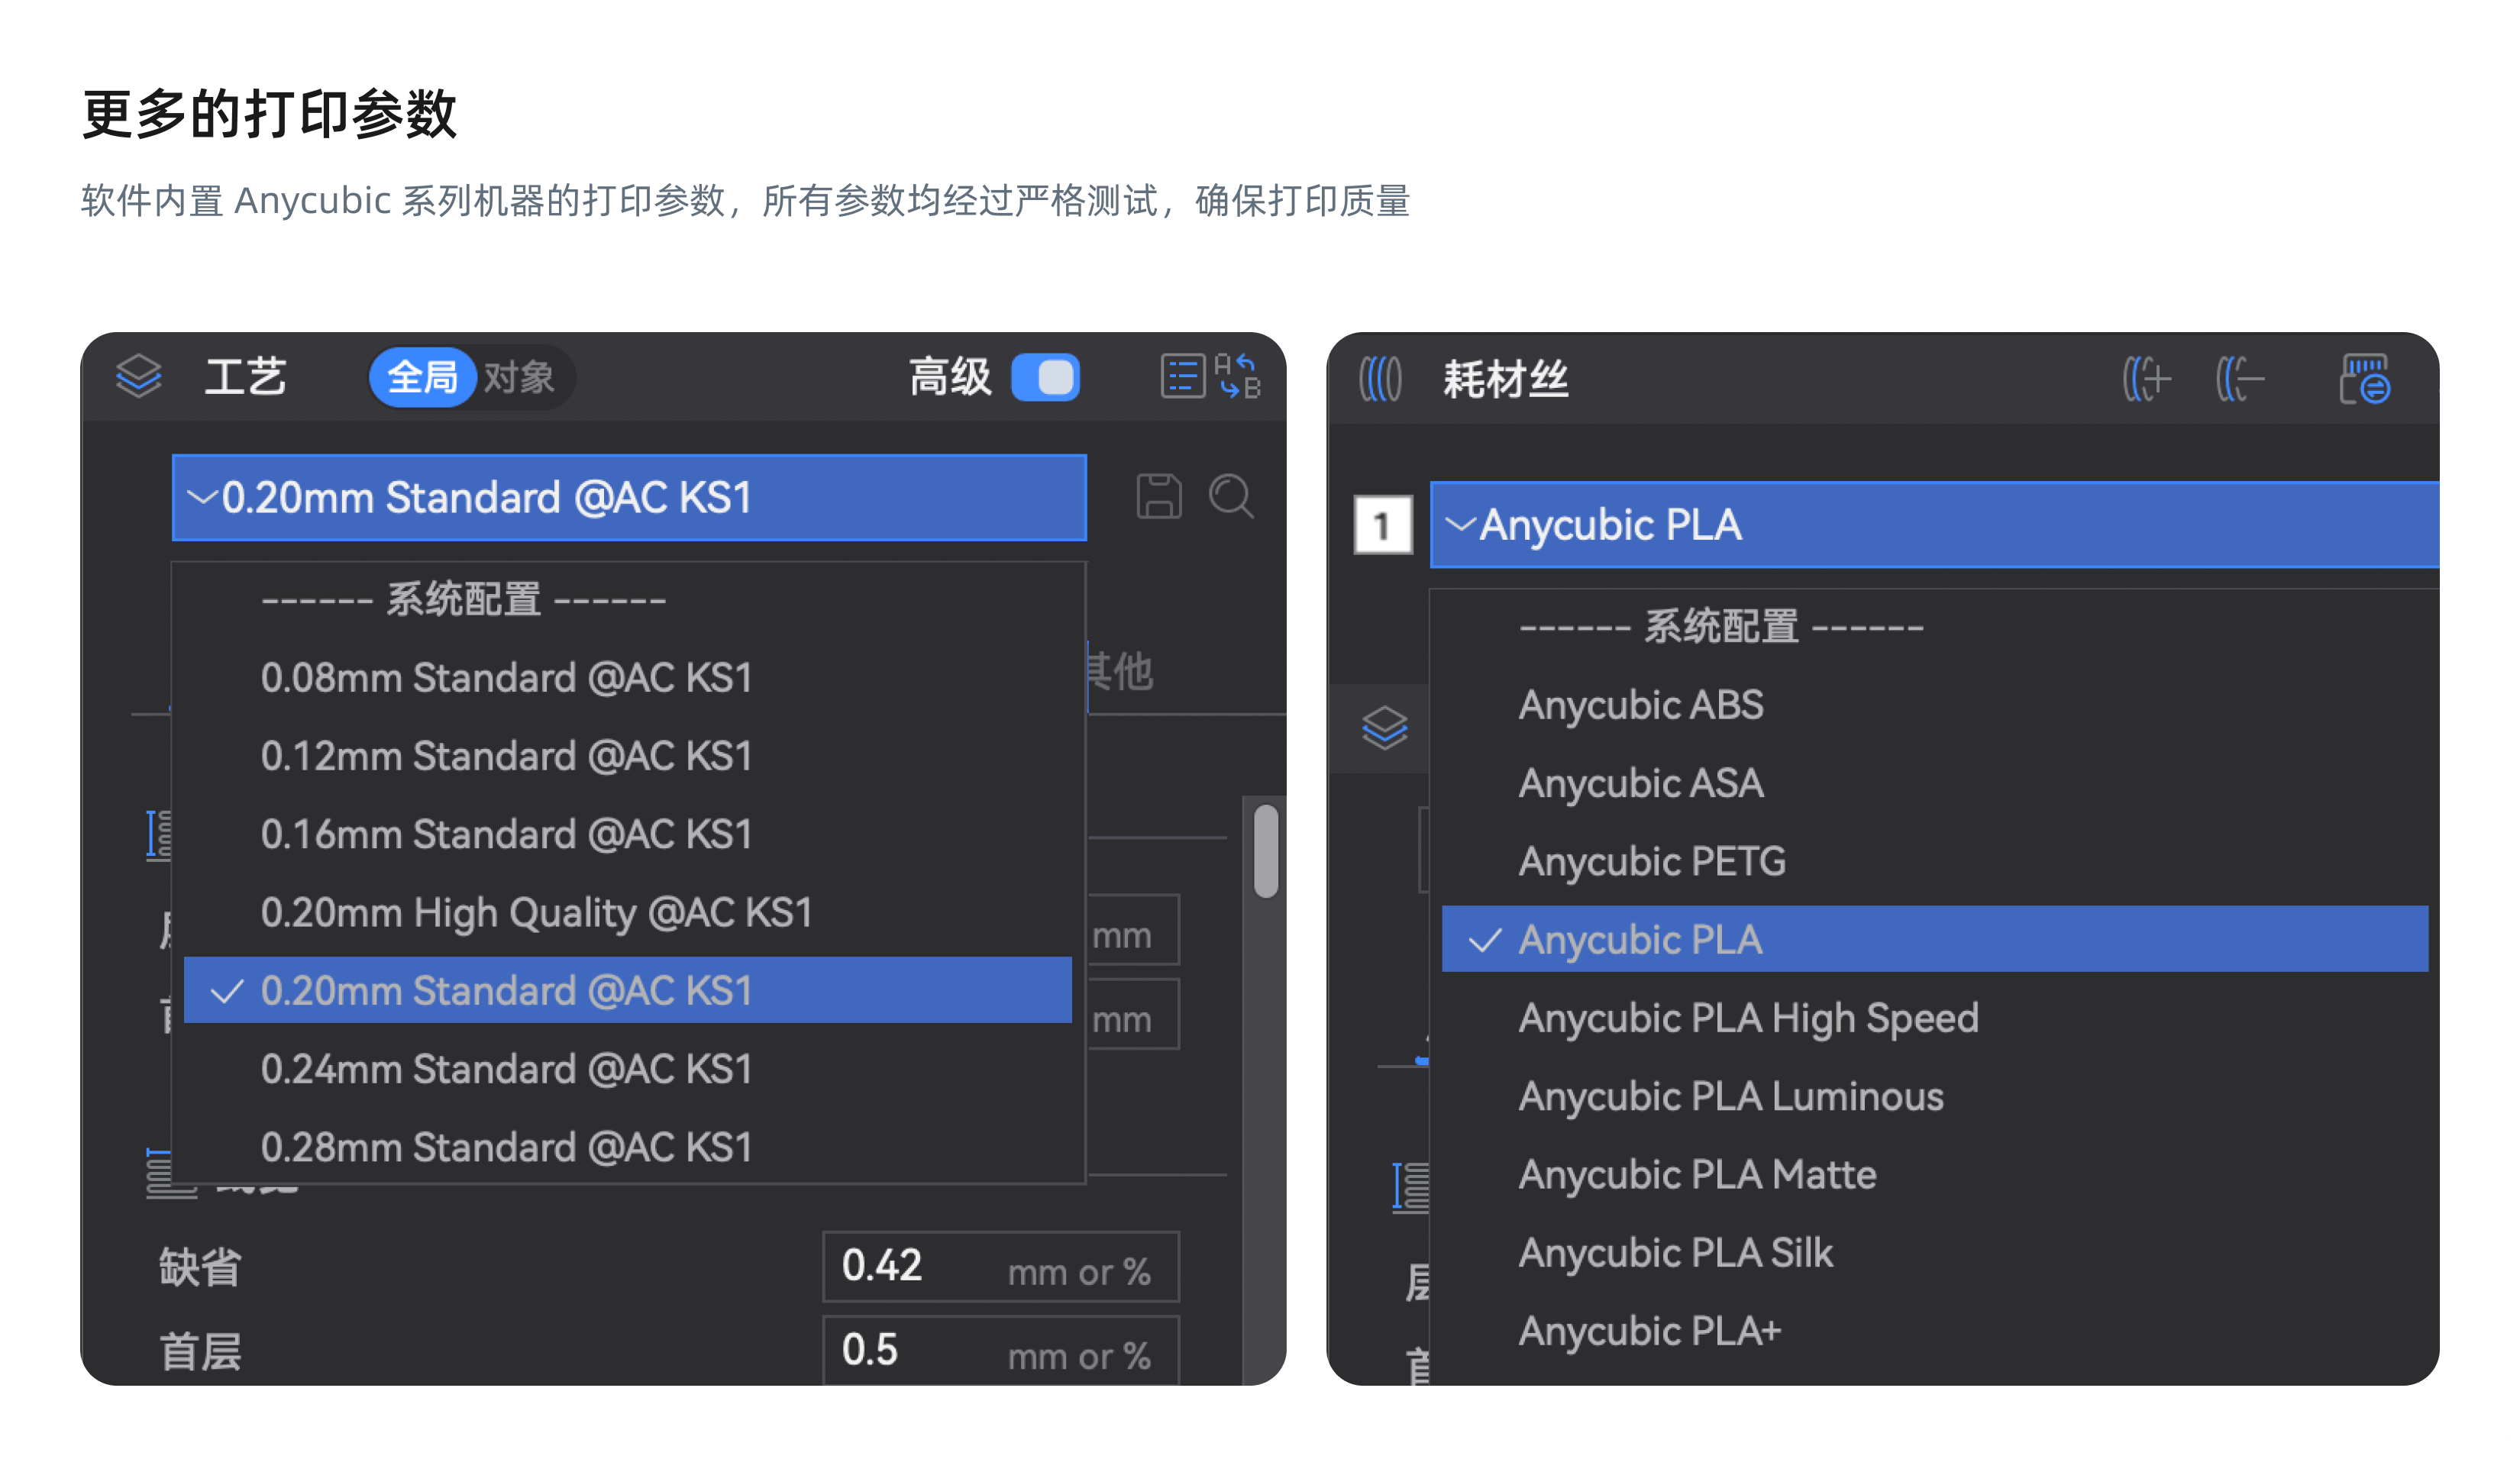
Task: Open the filament settings icon in header
Action: click(x=2365, y=379)
